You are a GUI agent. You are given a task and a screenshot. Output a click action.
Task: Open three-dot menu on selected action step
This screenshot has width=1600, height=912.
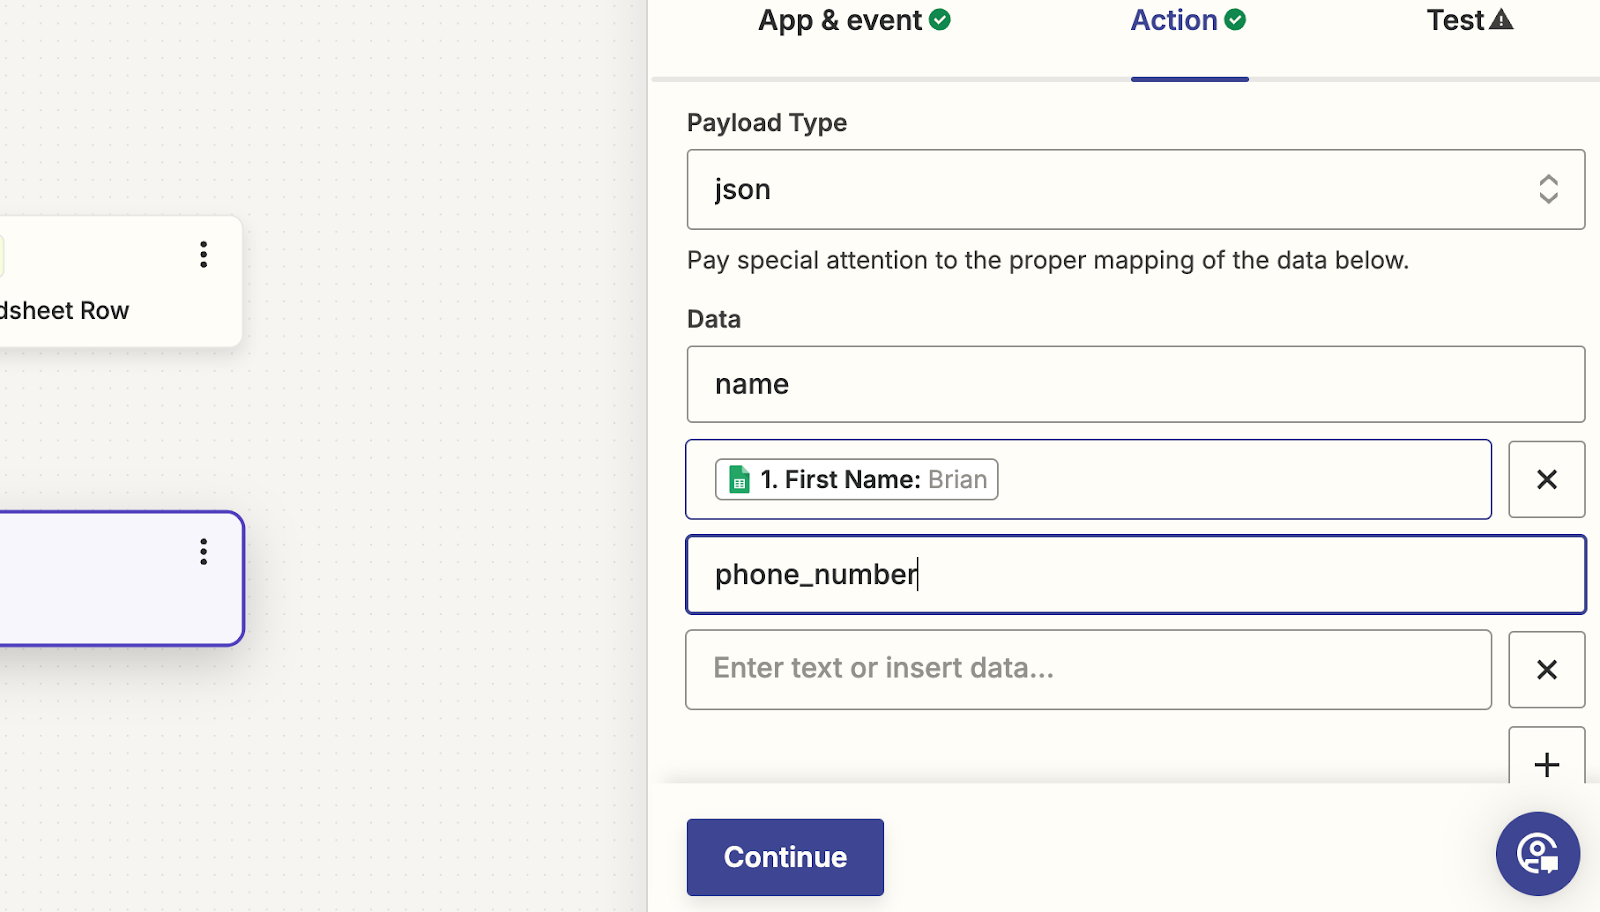point(204,552)
